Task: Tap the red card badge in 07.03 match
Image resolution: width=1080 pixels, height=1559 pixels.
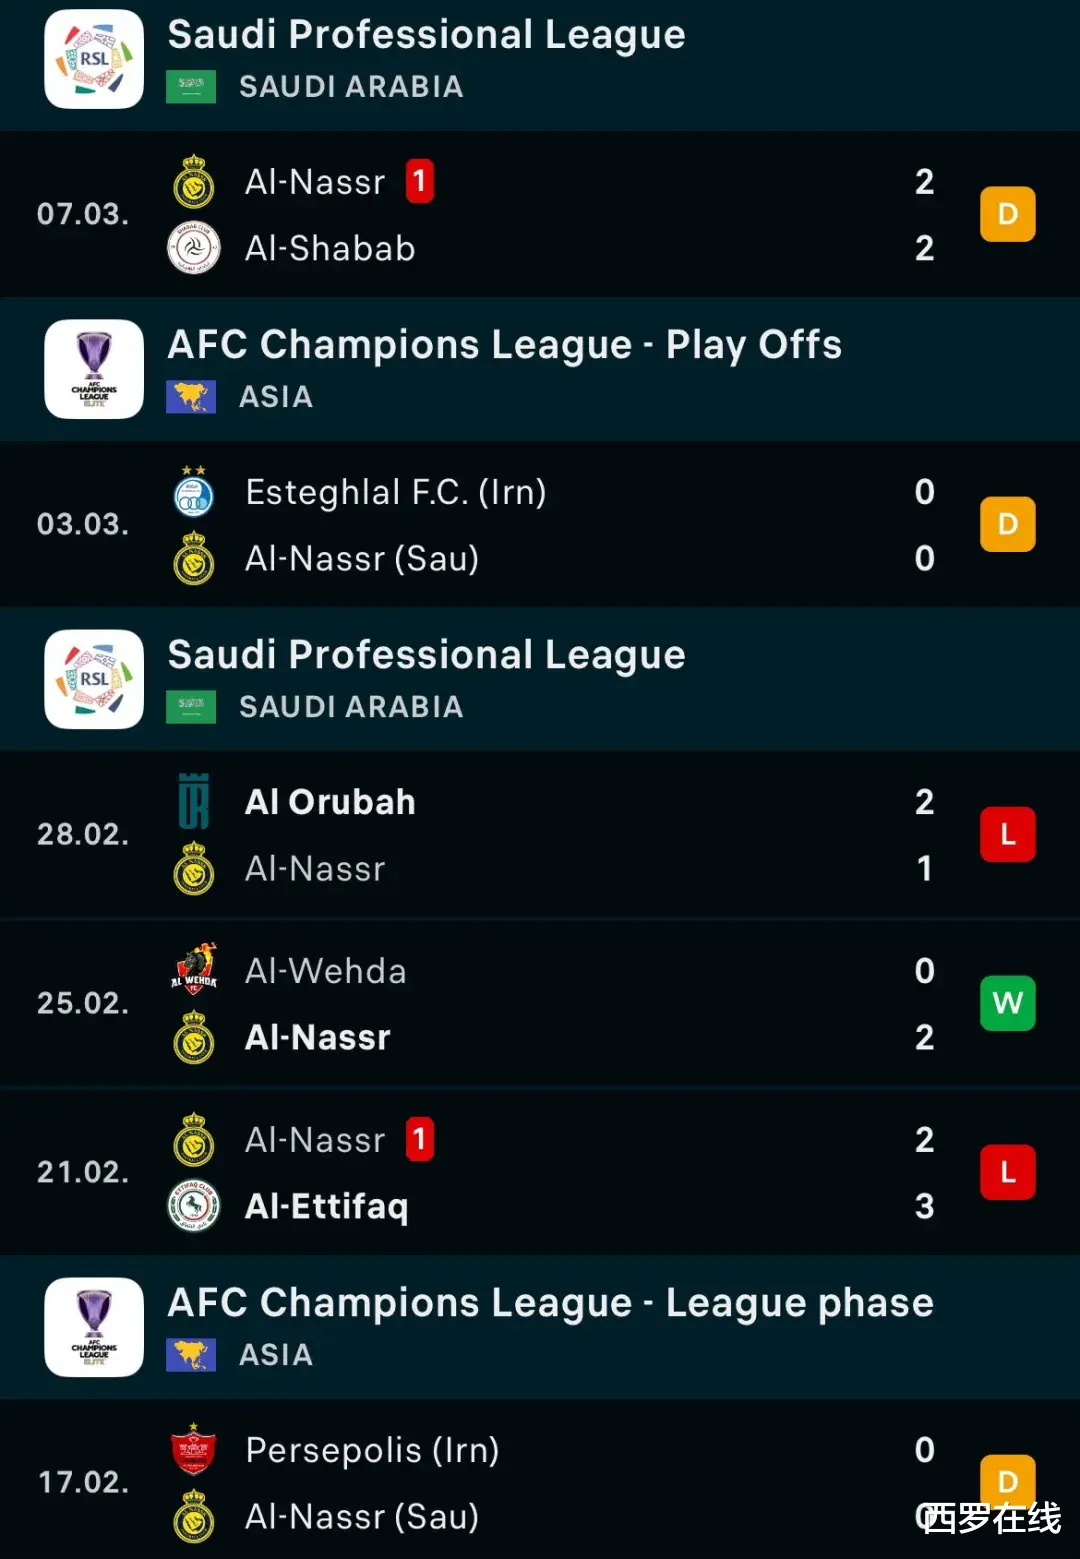Action: pos(420,182)
